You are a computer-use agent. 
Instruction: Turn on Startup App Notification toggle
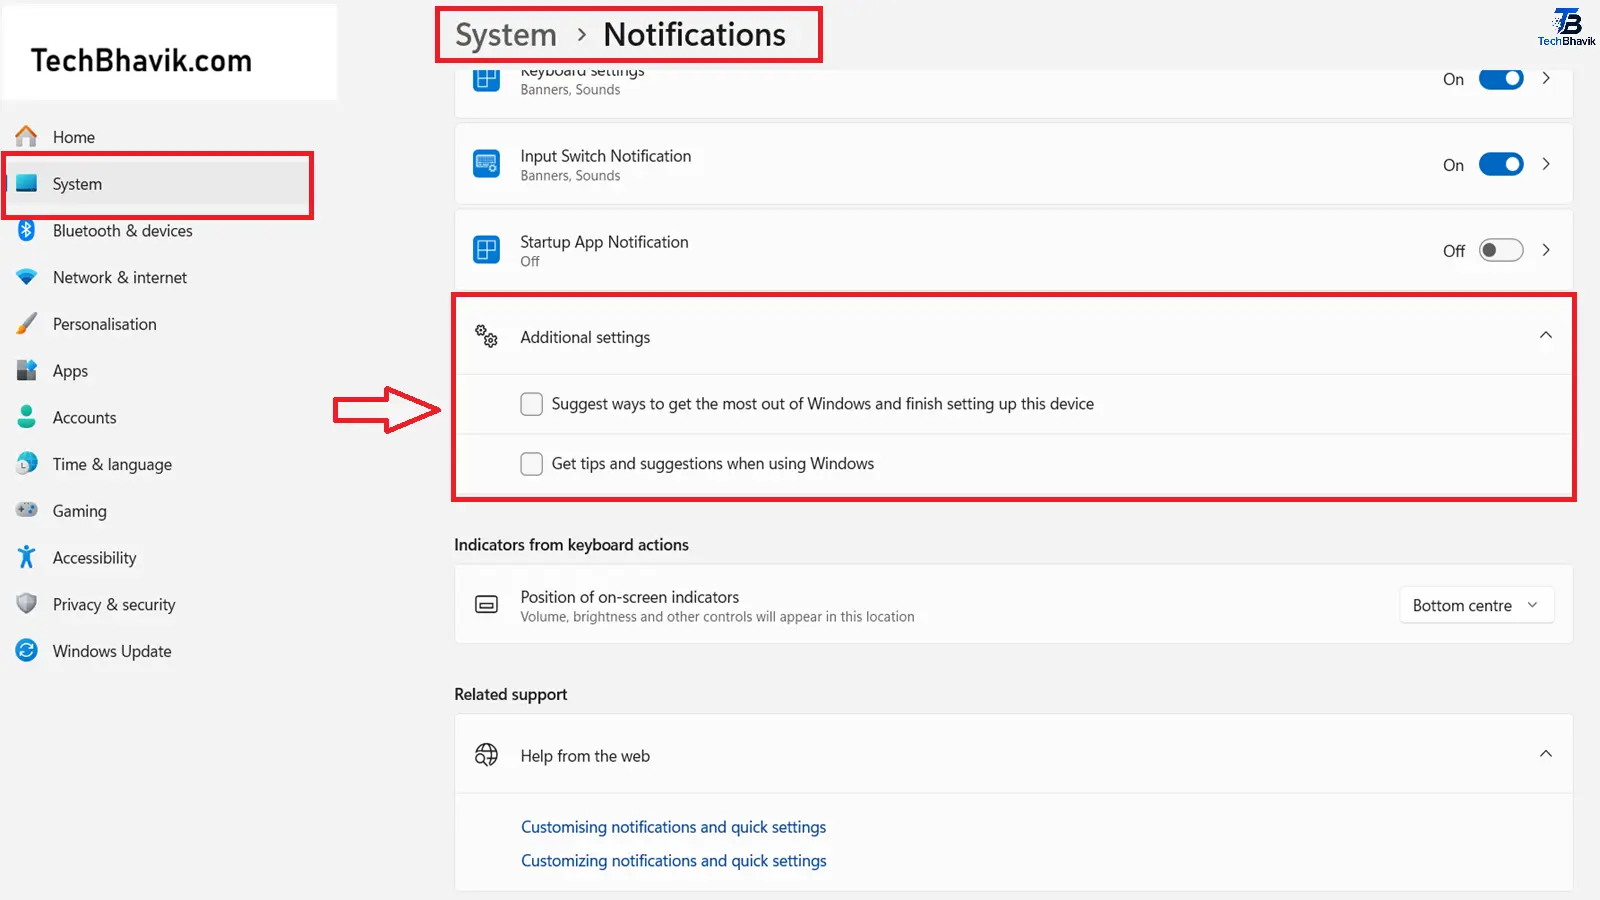tap(1501, 250)
